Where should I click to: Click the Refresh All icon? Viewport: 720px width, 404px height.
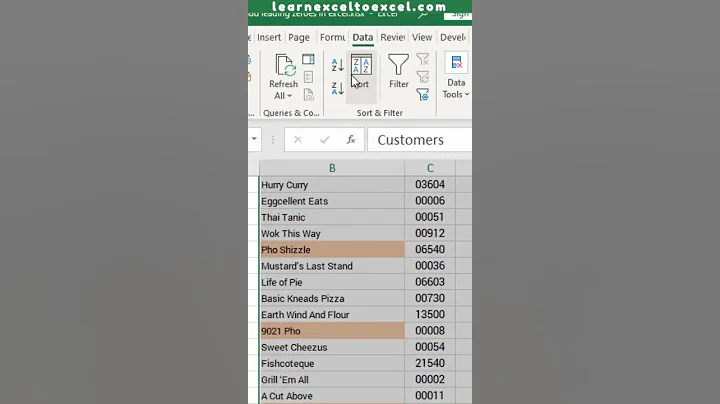click(285, 65)
